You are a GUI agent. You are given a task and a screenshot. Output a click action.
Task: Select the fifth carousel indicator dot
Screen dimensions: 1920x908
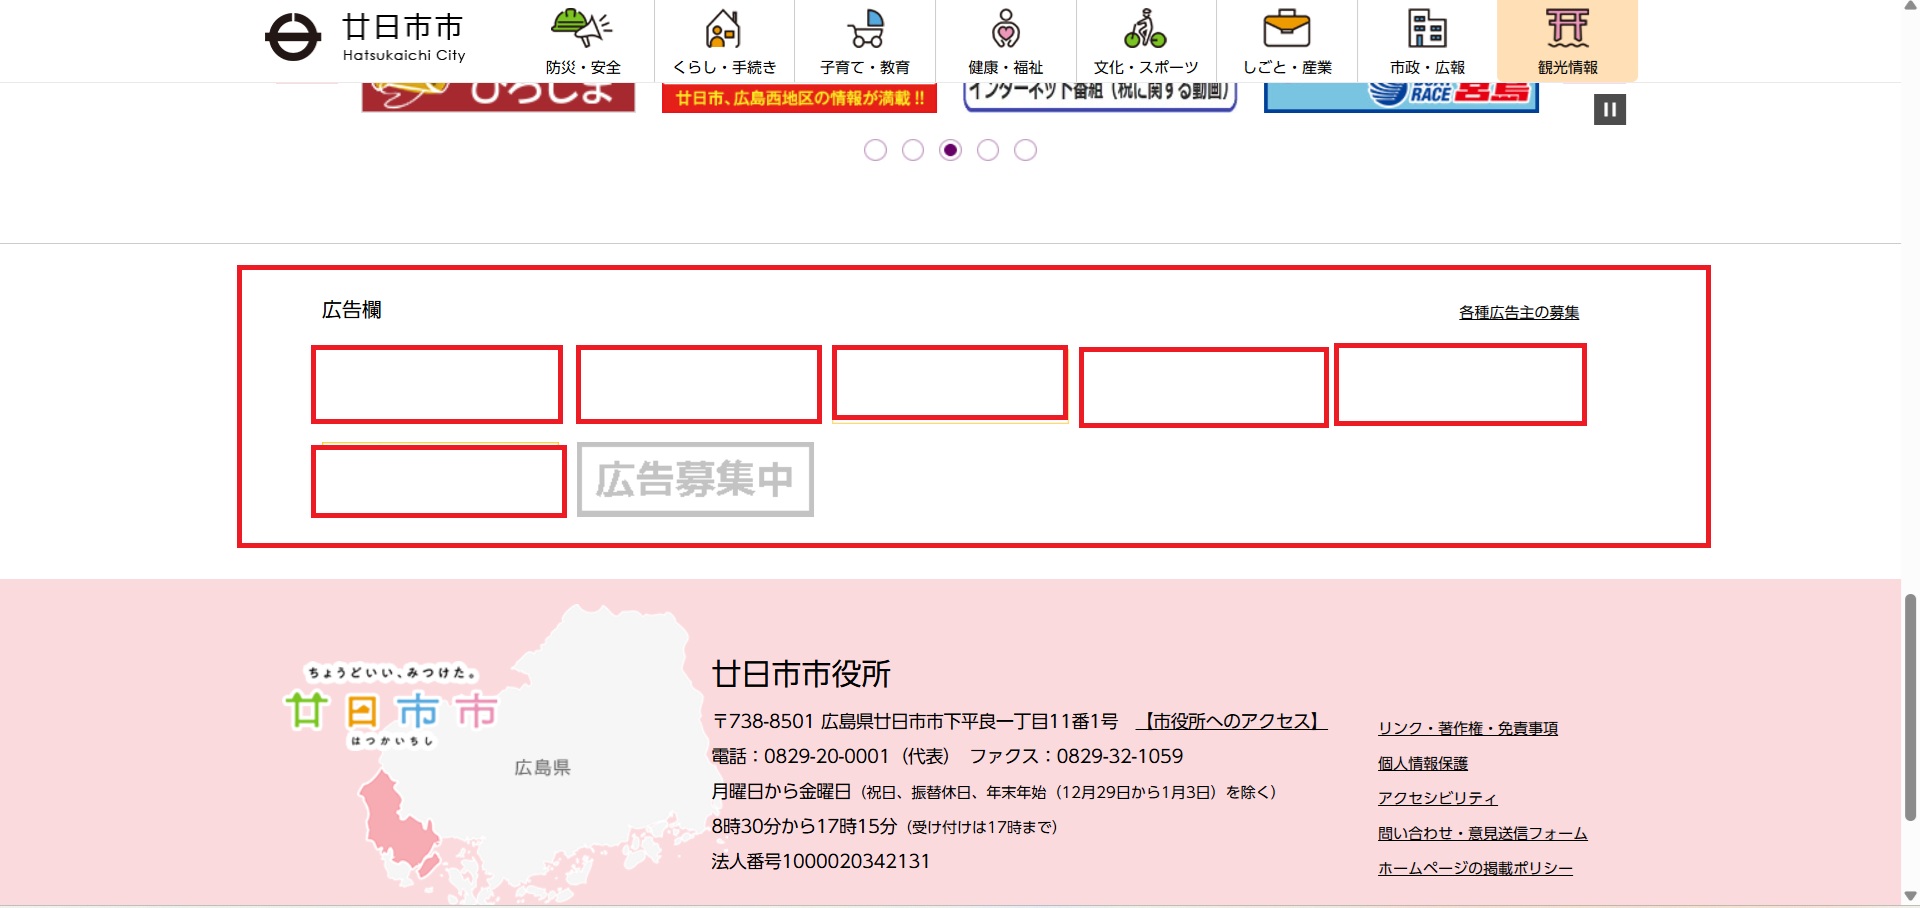tap(1025, 150)
